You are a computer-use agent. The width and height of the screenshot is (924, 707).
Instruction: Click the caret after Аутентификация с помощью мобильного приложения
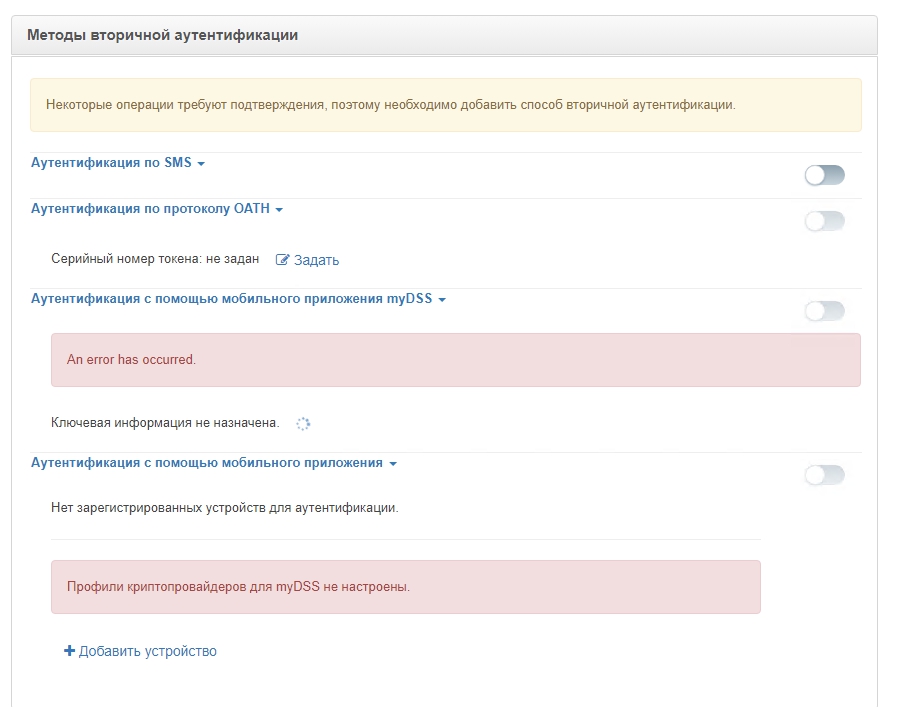[393, 465]
